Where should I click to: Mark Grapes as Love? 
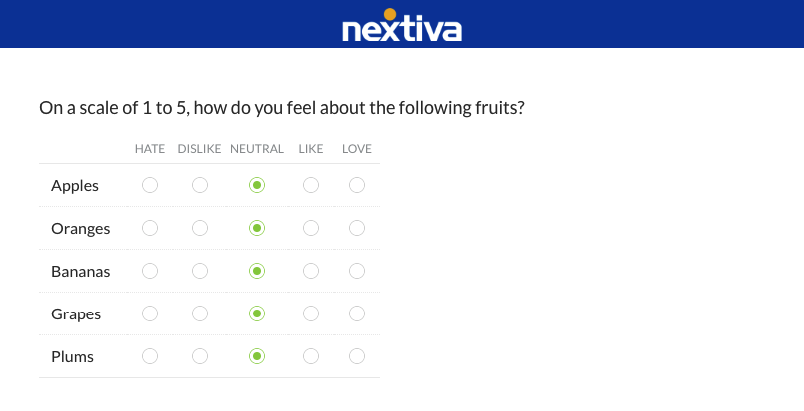(357, 314)
